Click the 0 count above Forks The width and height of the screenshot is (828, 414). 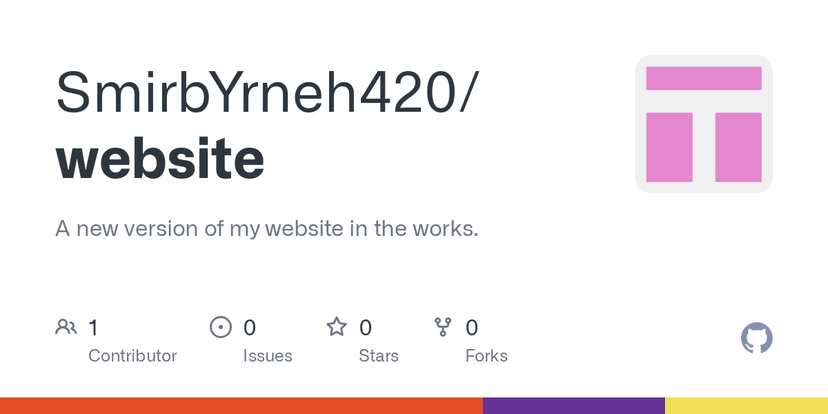click(472, 327)
